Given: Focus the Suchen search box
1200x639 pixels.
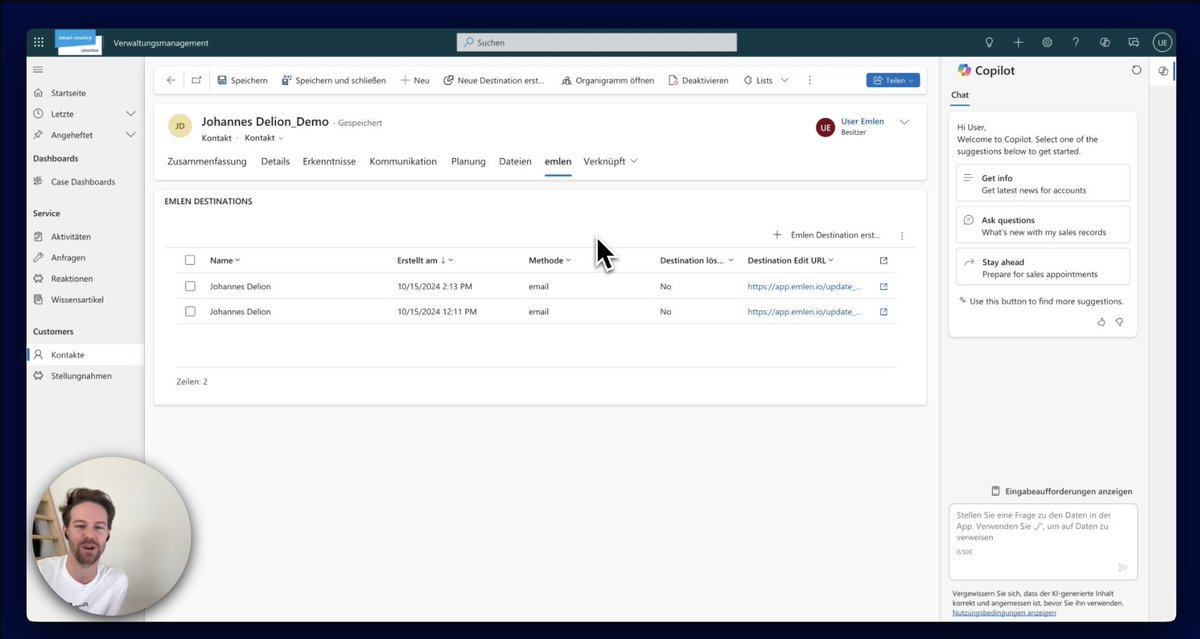Looking at the screenshot, I should tap(597, 42).
